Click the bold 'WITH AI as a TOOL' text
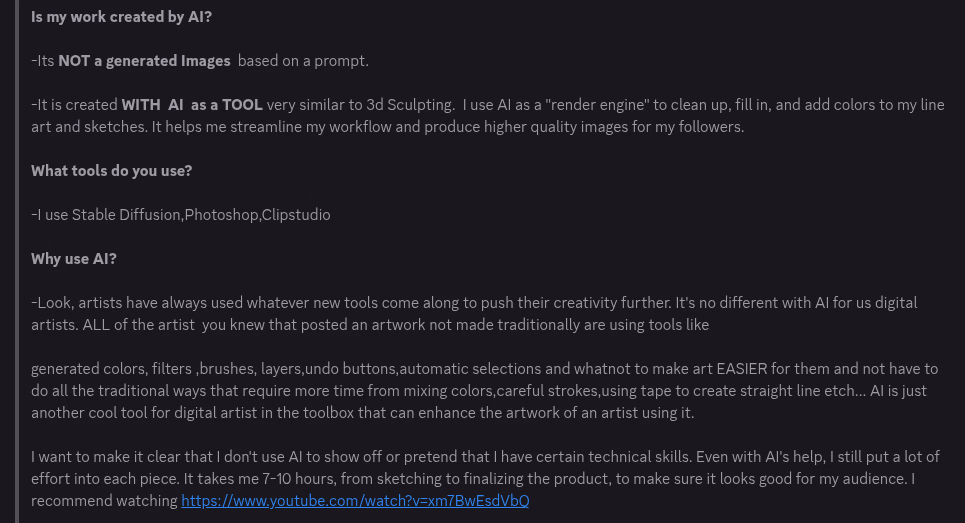This screenshot has width=965, height=523. tap(192, 104)
